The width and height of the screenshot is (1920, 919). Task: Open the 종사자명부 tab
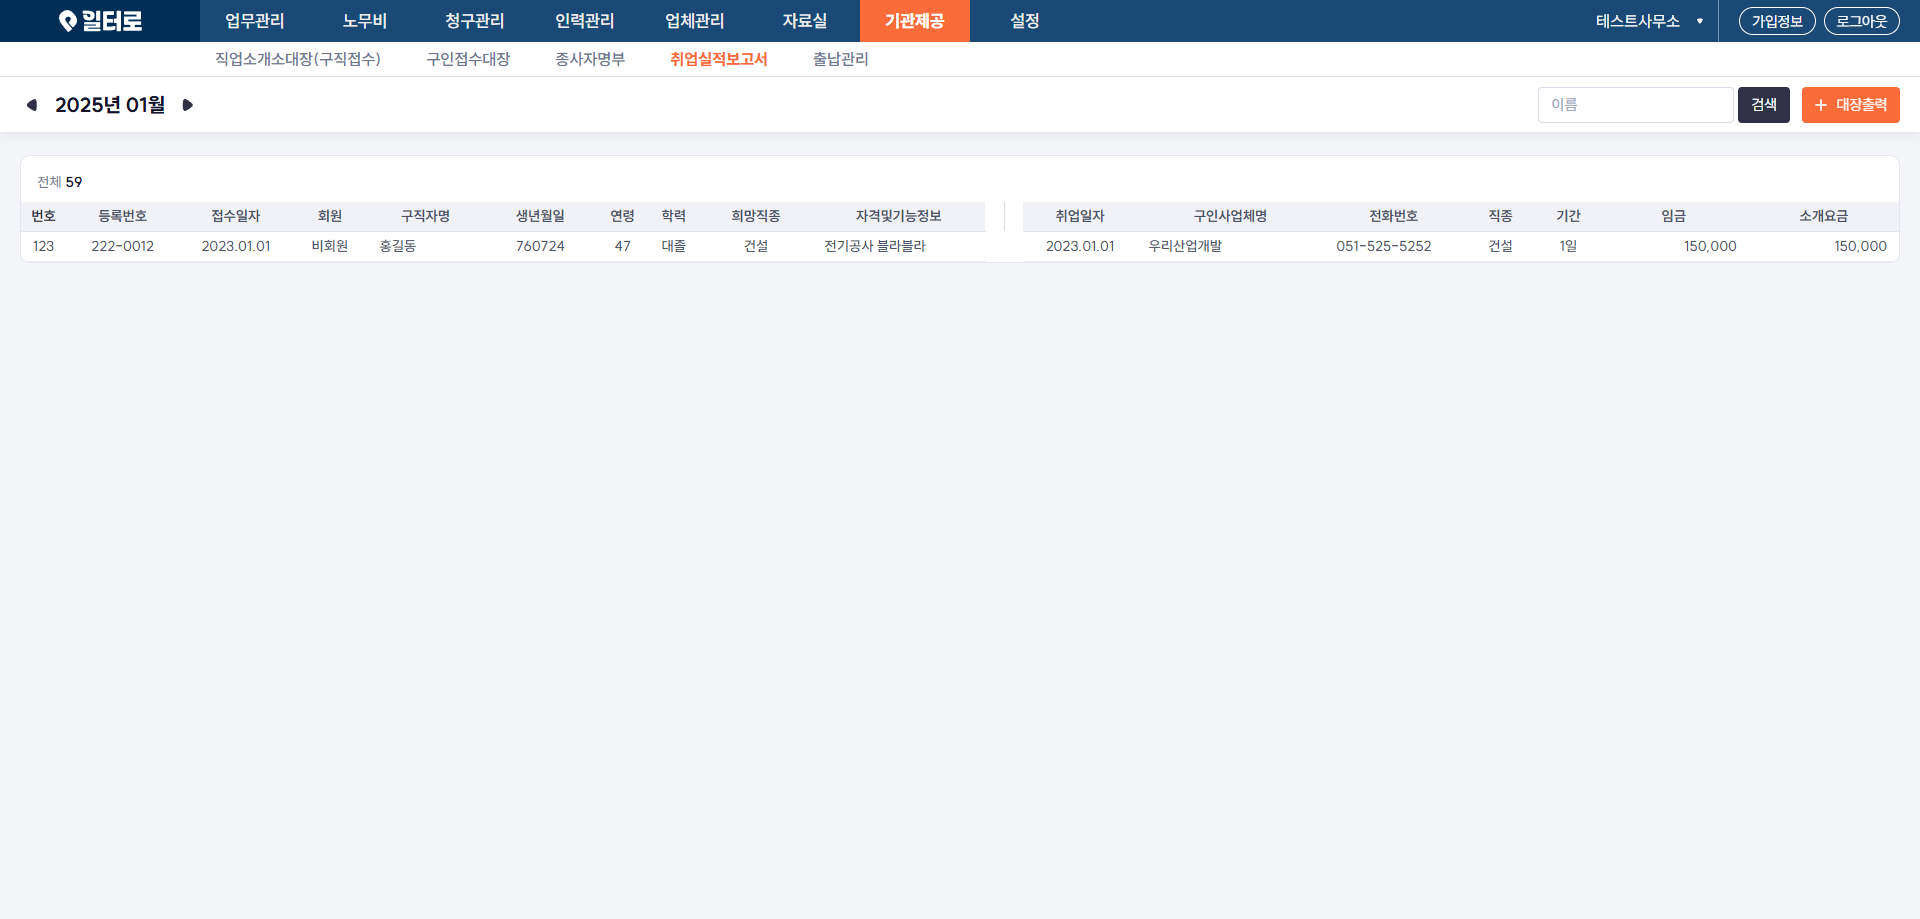(590, 59)
